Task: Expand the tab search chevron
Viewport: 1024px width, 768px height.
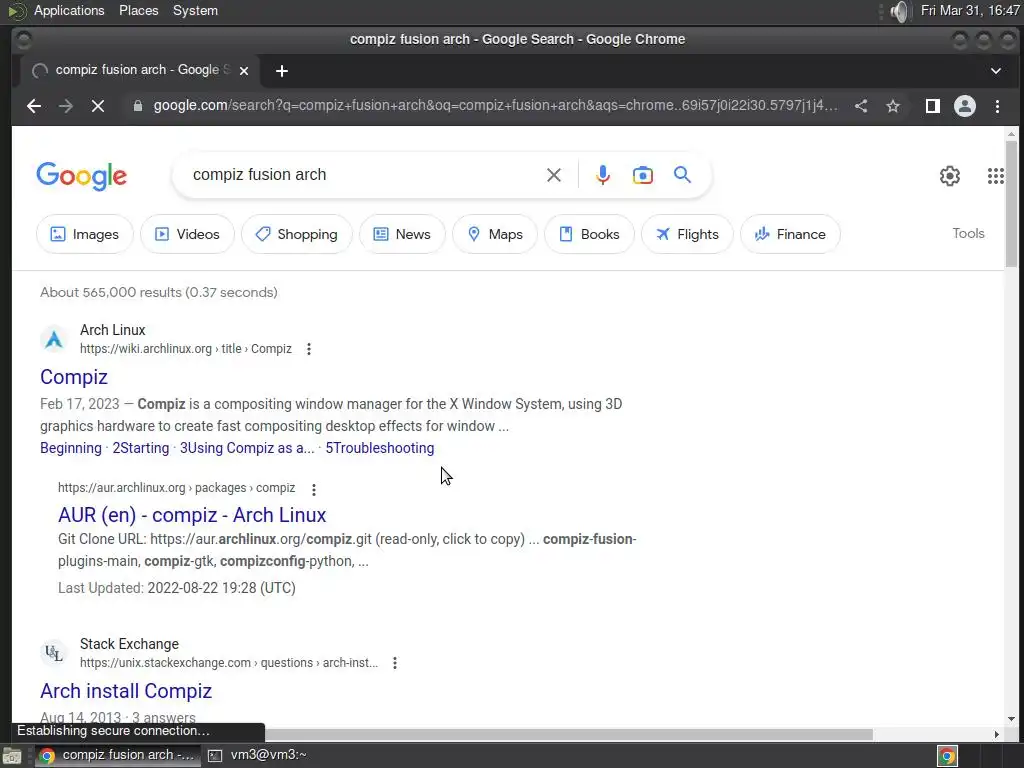Action: 996,71
